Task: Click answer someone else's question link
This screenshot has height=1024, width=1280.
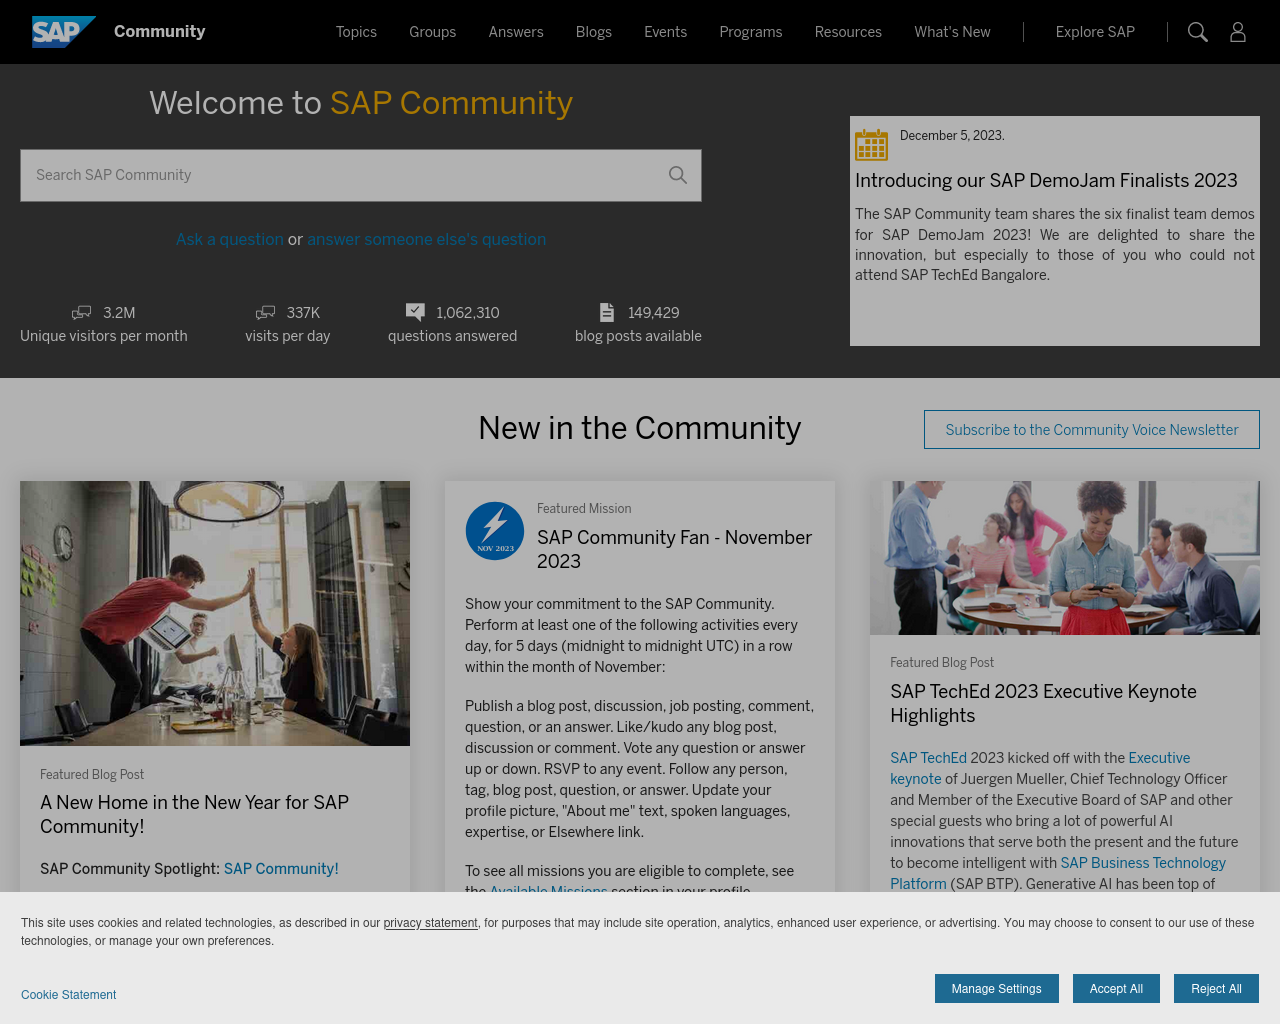Action: click(x=426, y=239)
